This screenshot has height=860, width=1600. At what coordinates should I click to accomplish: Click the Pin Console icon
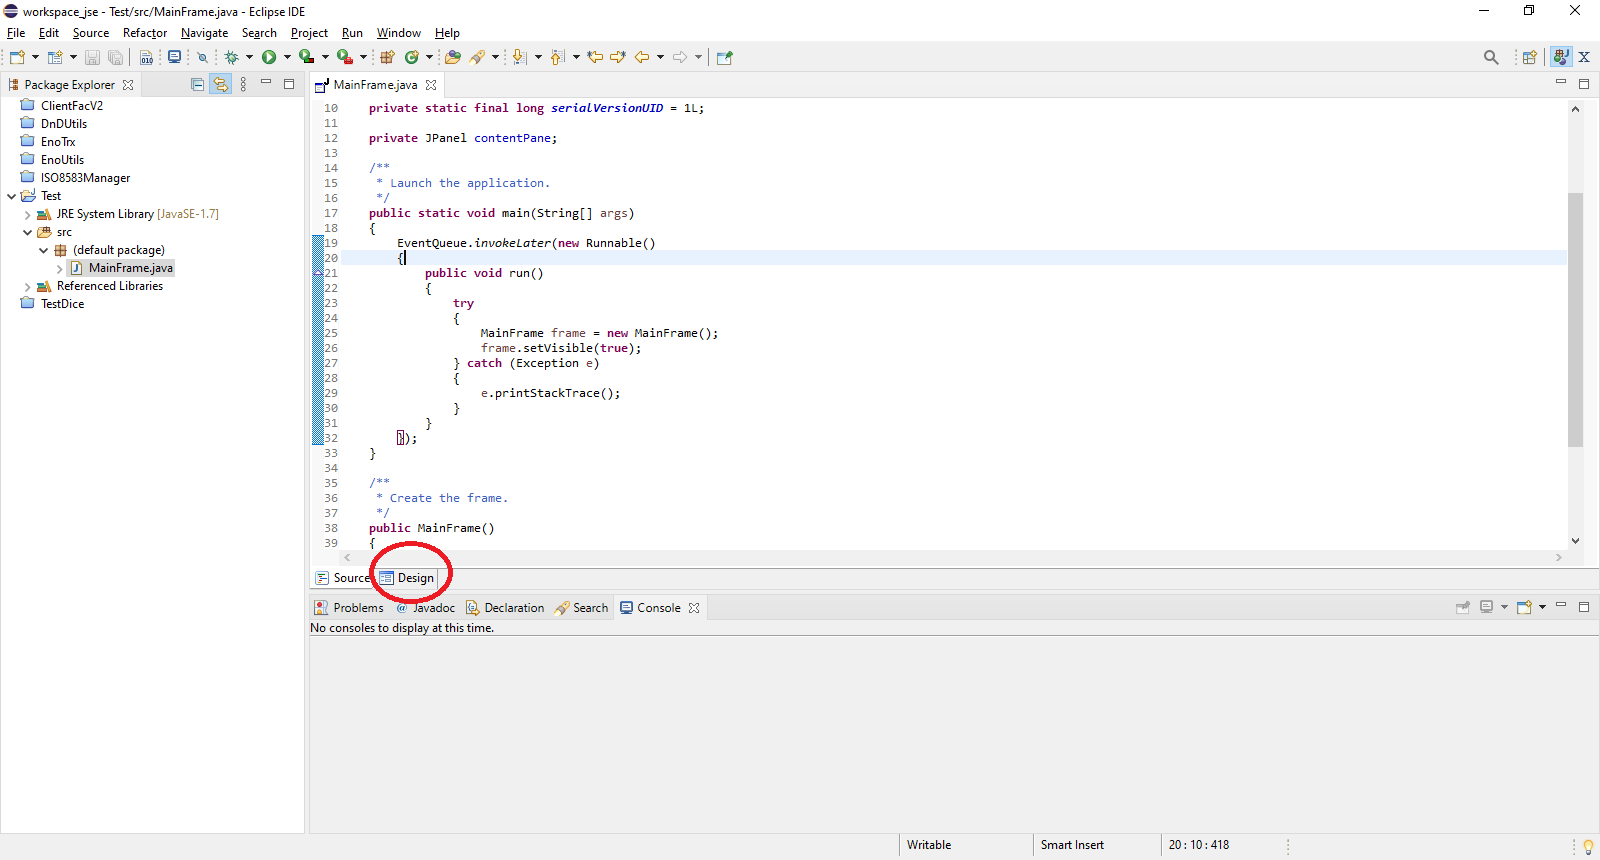click(1462, 607)
